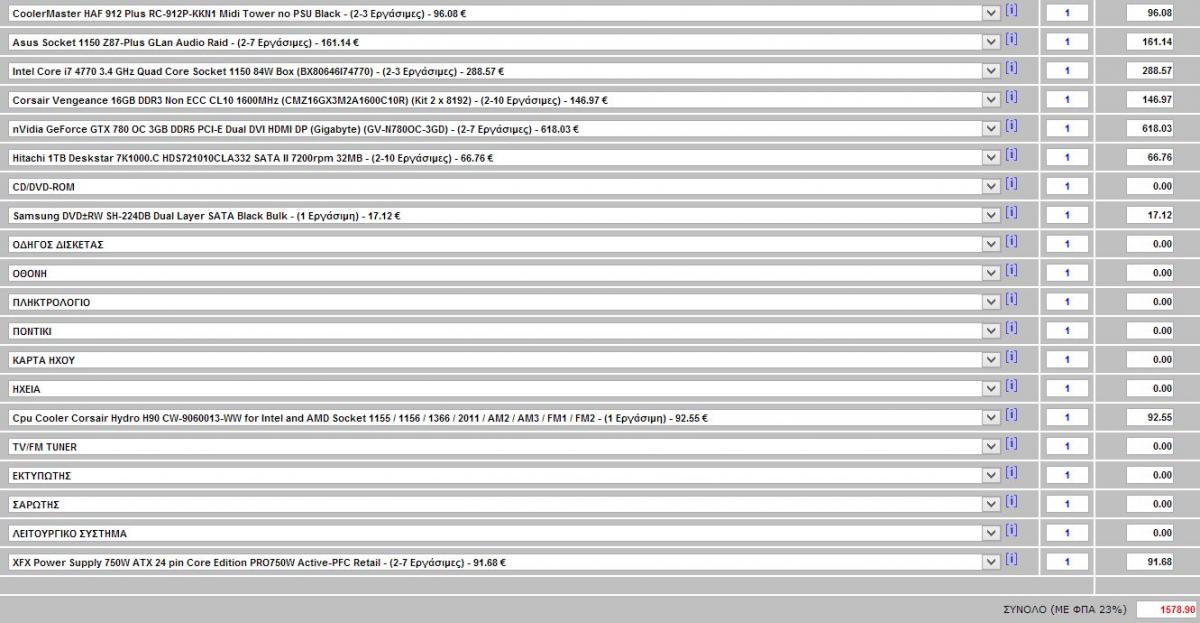Select the 92.55 price field
The width and height of the screenshot is (1200, 623).
click(1150, 418)
